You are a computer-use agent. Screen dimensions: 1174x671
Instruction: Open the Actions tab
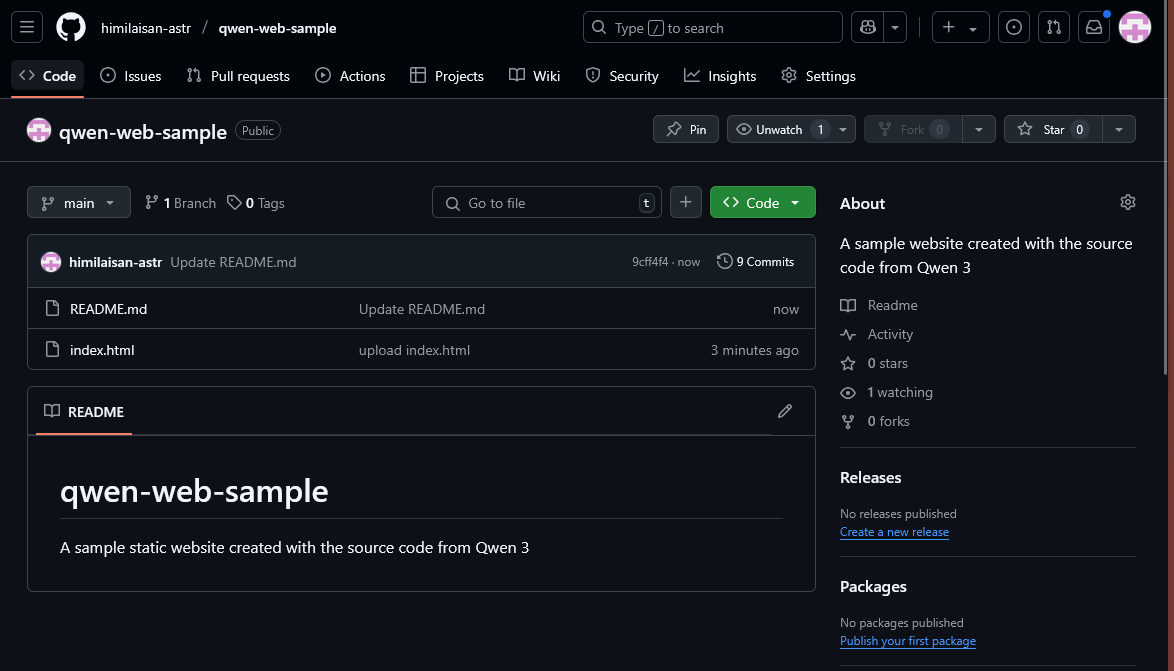tap(350, 76)
